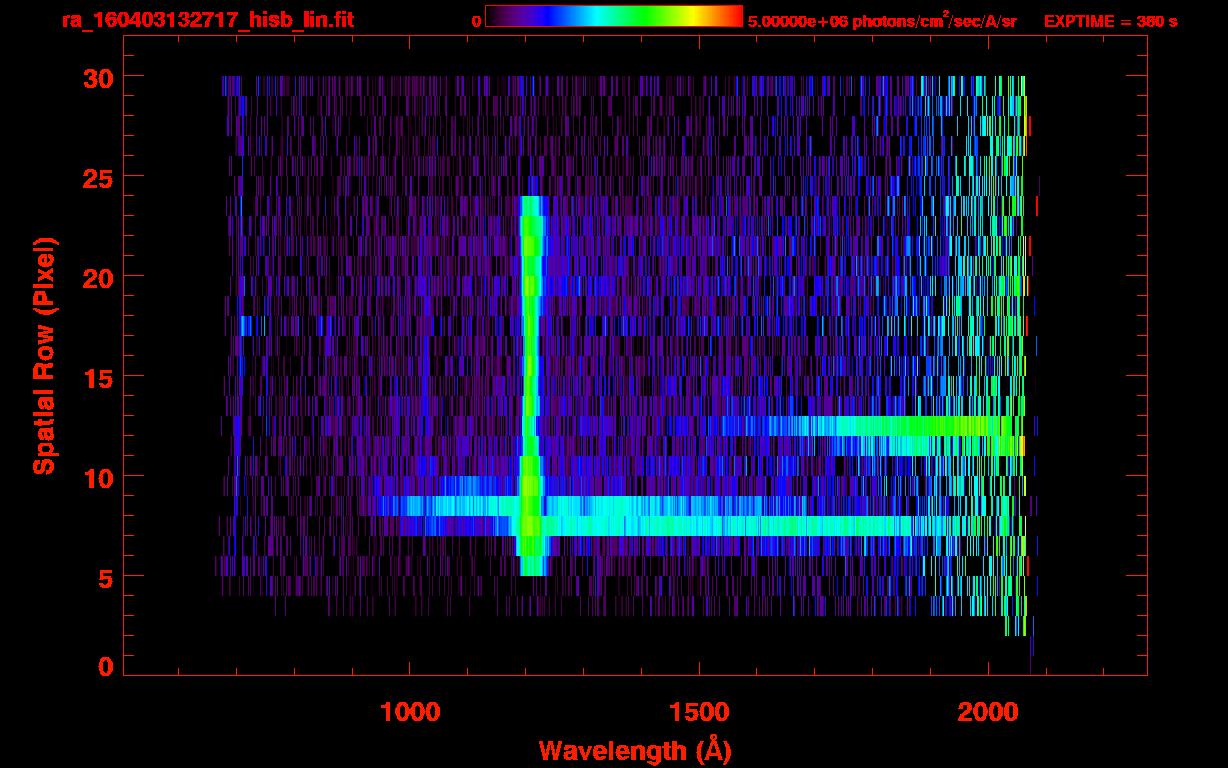
Task: Click the y-axis tick label 25
Action: click(x=98, y=177)
